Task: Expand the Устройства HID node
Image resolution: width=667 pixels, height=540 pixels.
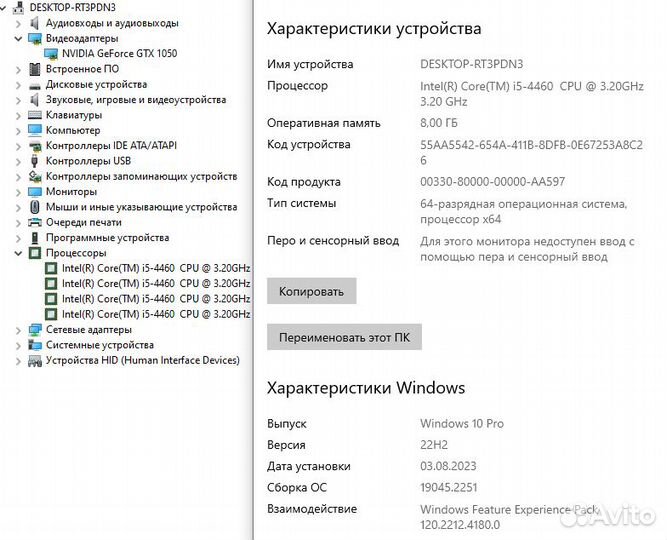Action: pyautogui.click(x=18, y=361)
